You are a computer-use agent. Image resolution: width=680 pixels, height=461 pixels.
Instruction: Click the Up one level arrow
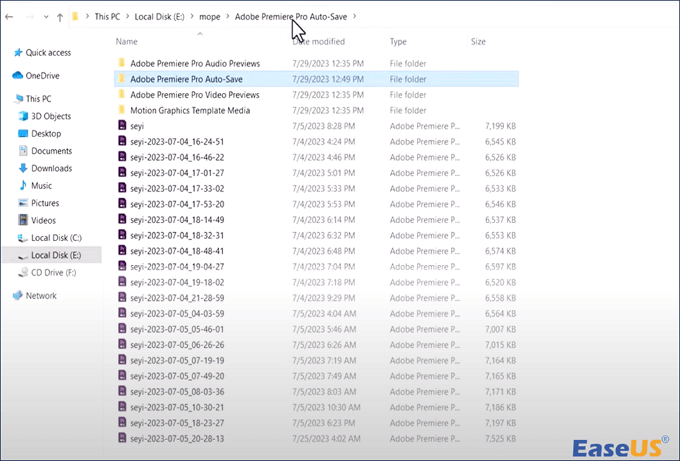point(60,17)
